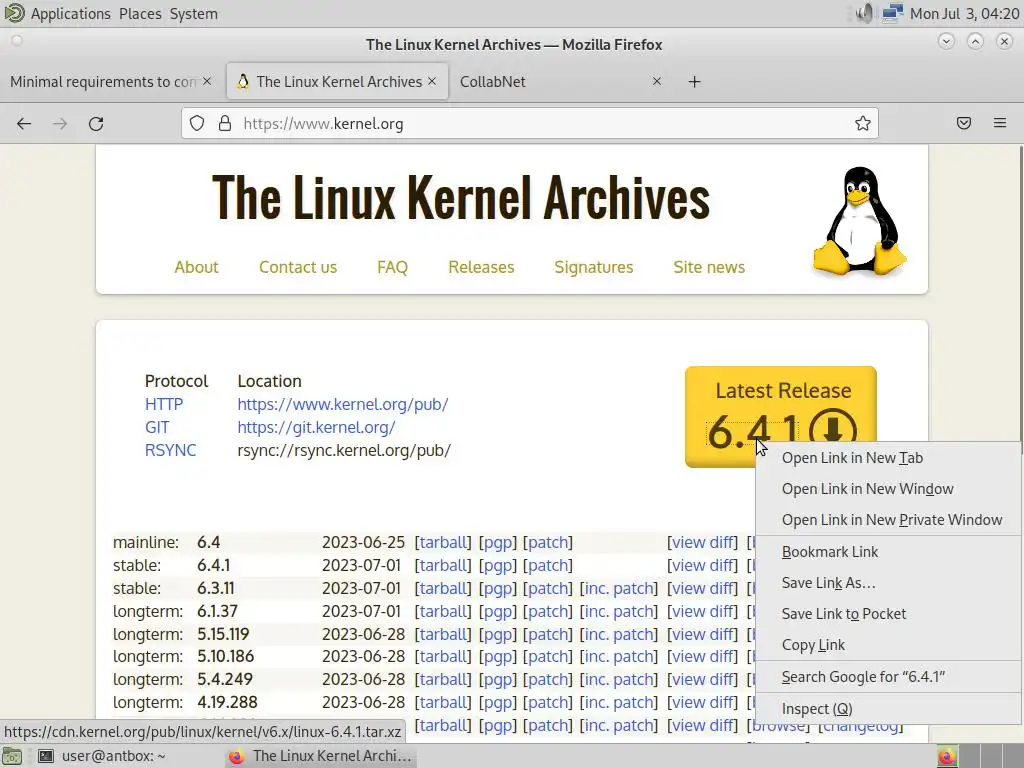Open the Save to Pocket toolbar icon
This screenshot has height=768, width=1024.
pos(964,123)
